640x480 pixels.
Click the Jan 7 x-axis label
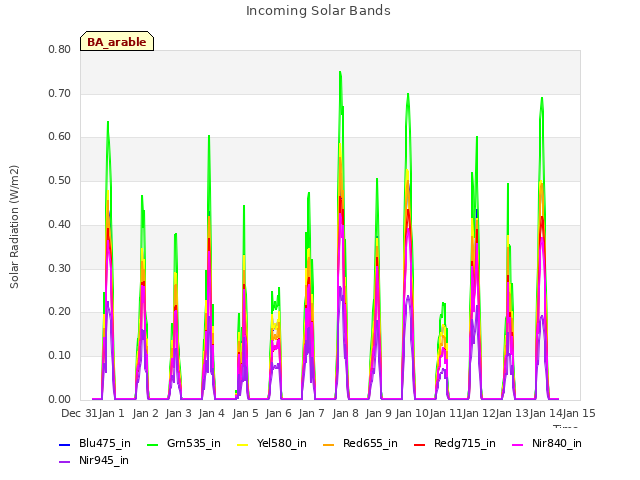coord(311,413)
